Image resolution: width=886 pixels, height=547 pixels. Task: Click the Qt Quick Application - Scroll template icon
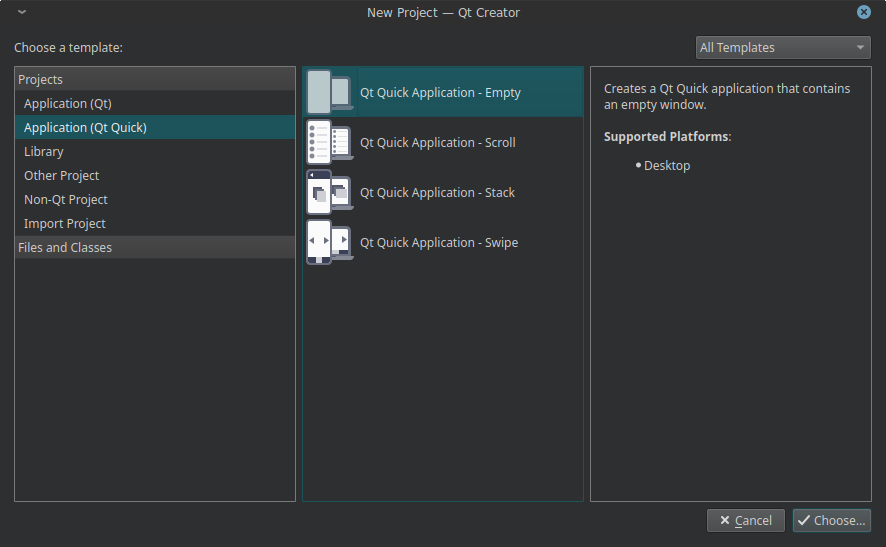click(x=330, y=142)
